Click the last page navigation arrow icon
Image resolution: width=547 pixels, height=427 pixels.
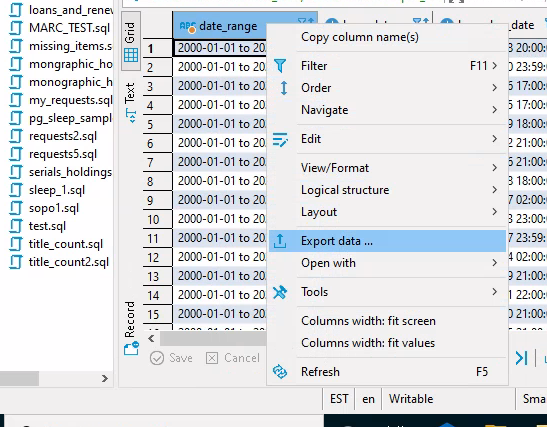[x=522, y=358]
